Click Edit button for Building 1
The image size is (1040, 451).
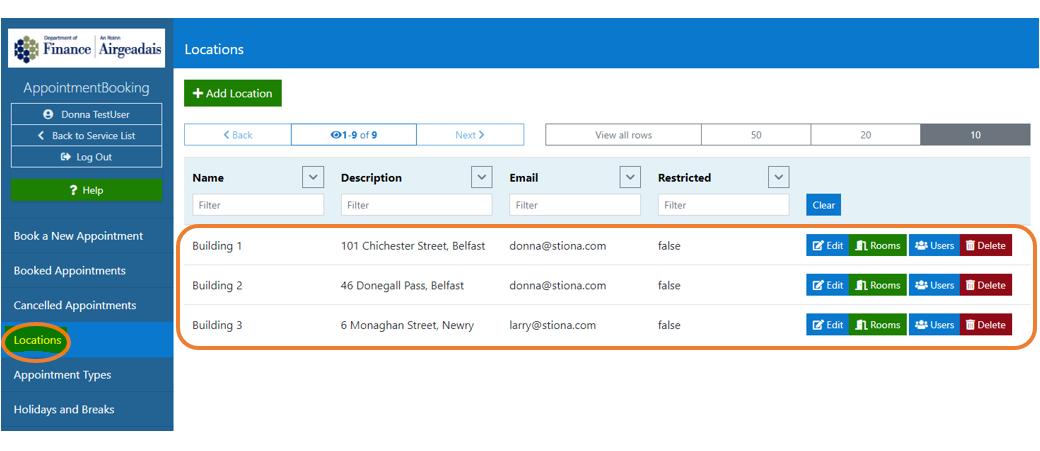click(x=827, y=246)
